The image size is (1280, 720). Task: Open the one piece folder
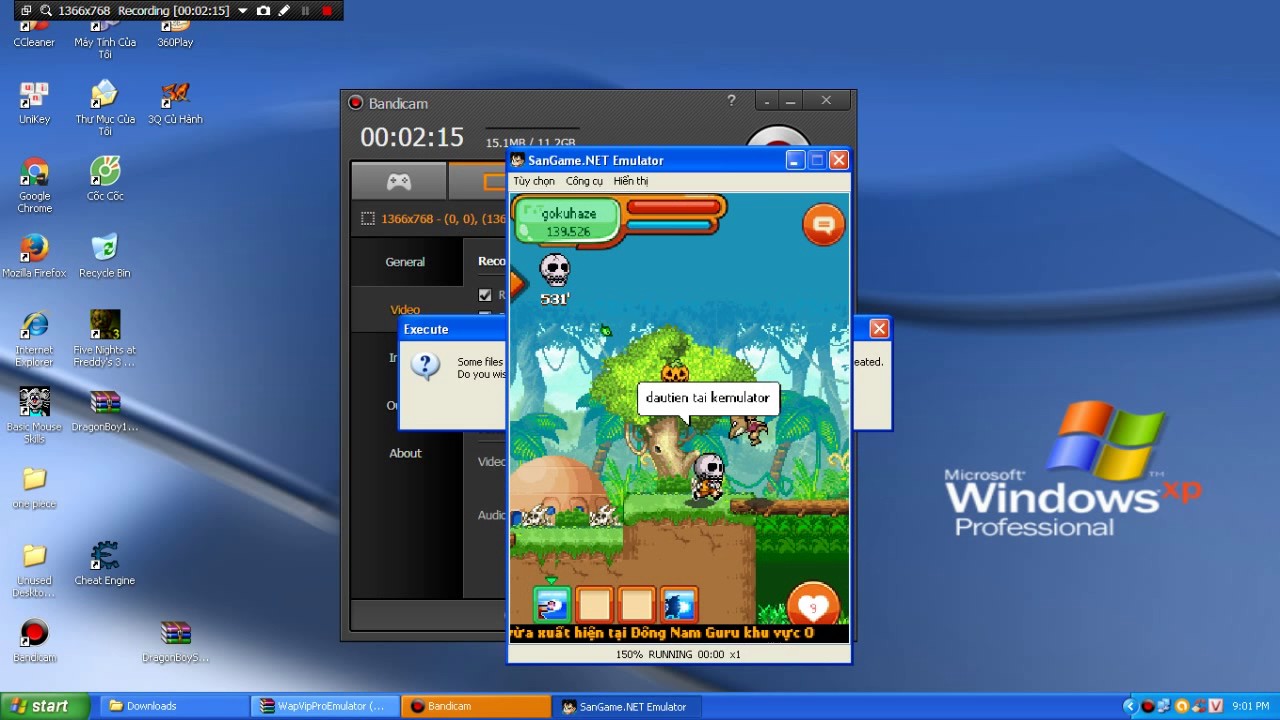pos(34,488)
